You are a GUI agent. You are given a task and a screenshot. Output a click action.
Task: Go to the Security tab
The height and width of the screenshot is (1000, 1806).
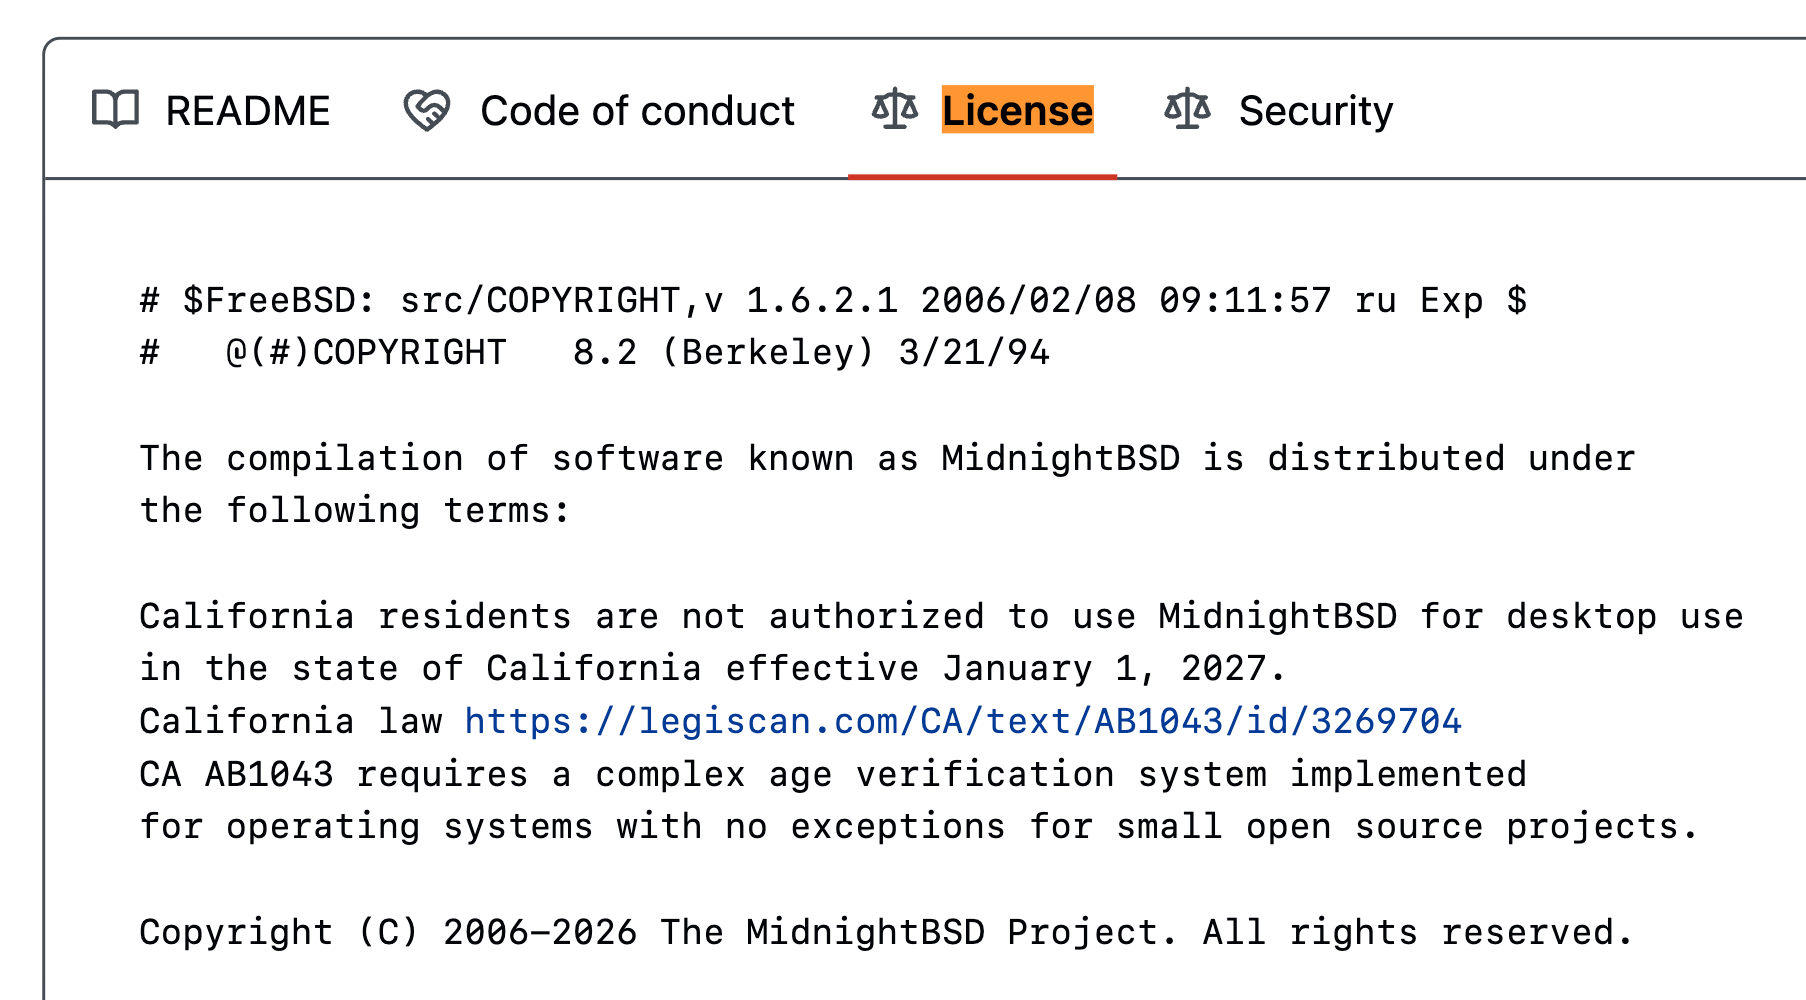pos(1315,111)
